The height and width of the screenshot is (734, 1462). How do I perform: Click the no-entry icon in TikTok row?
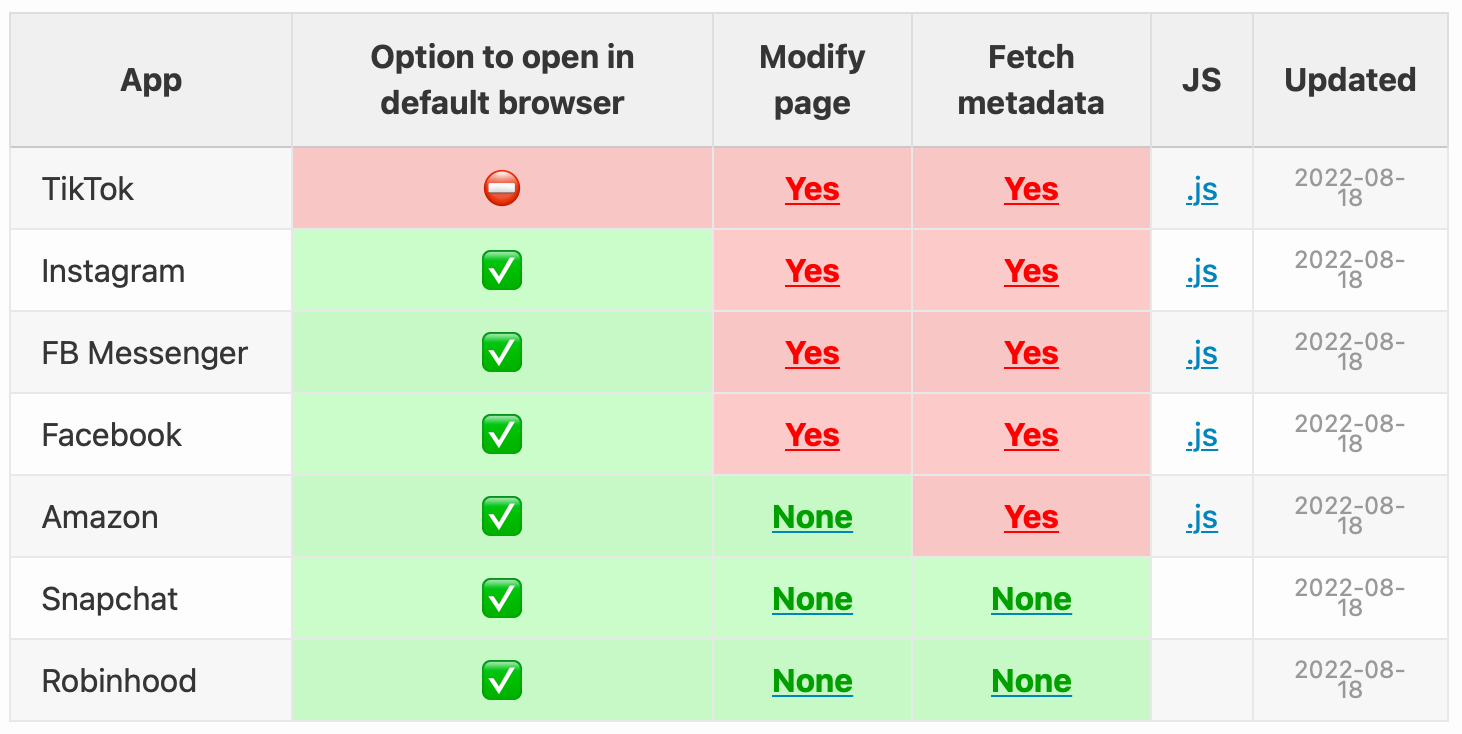click(x=502, y=189)
